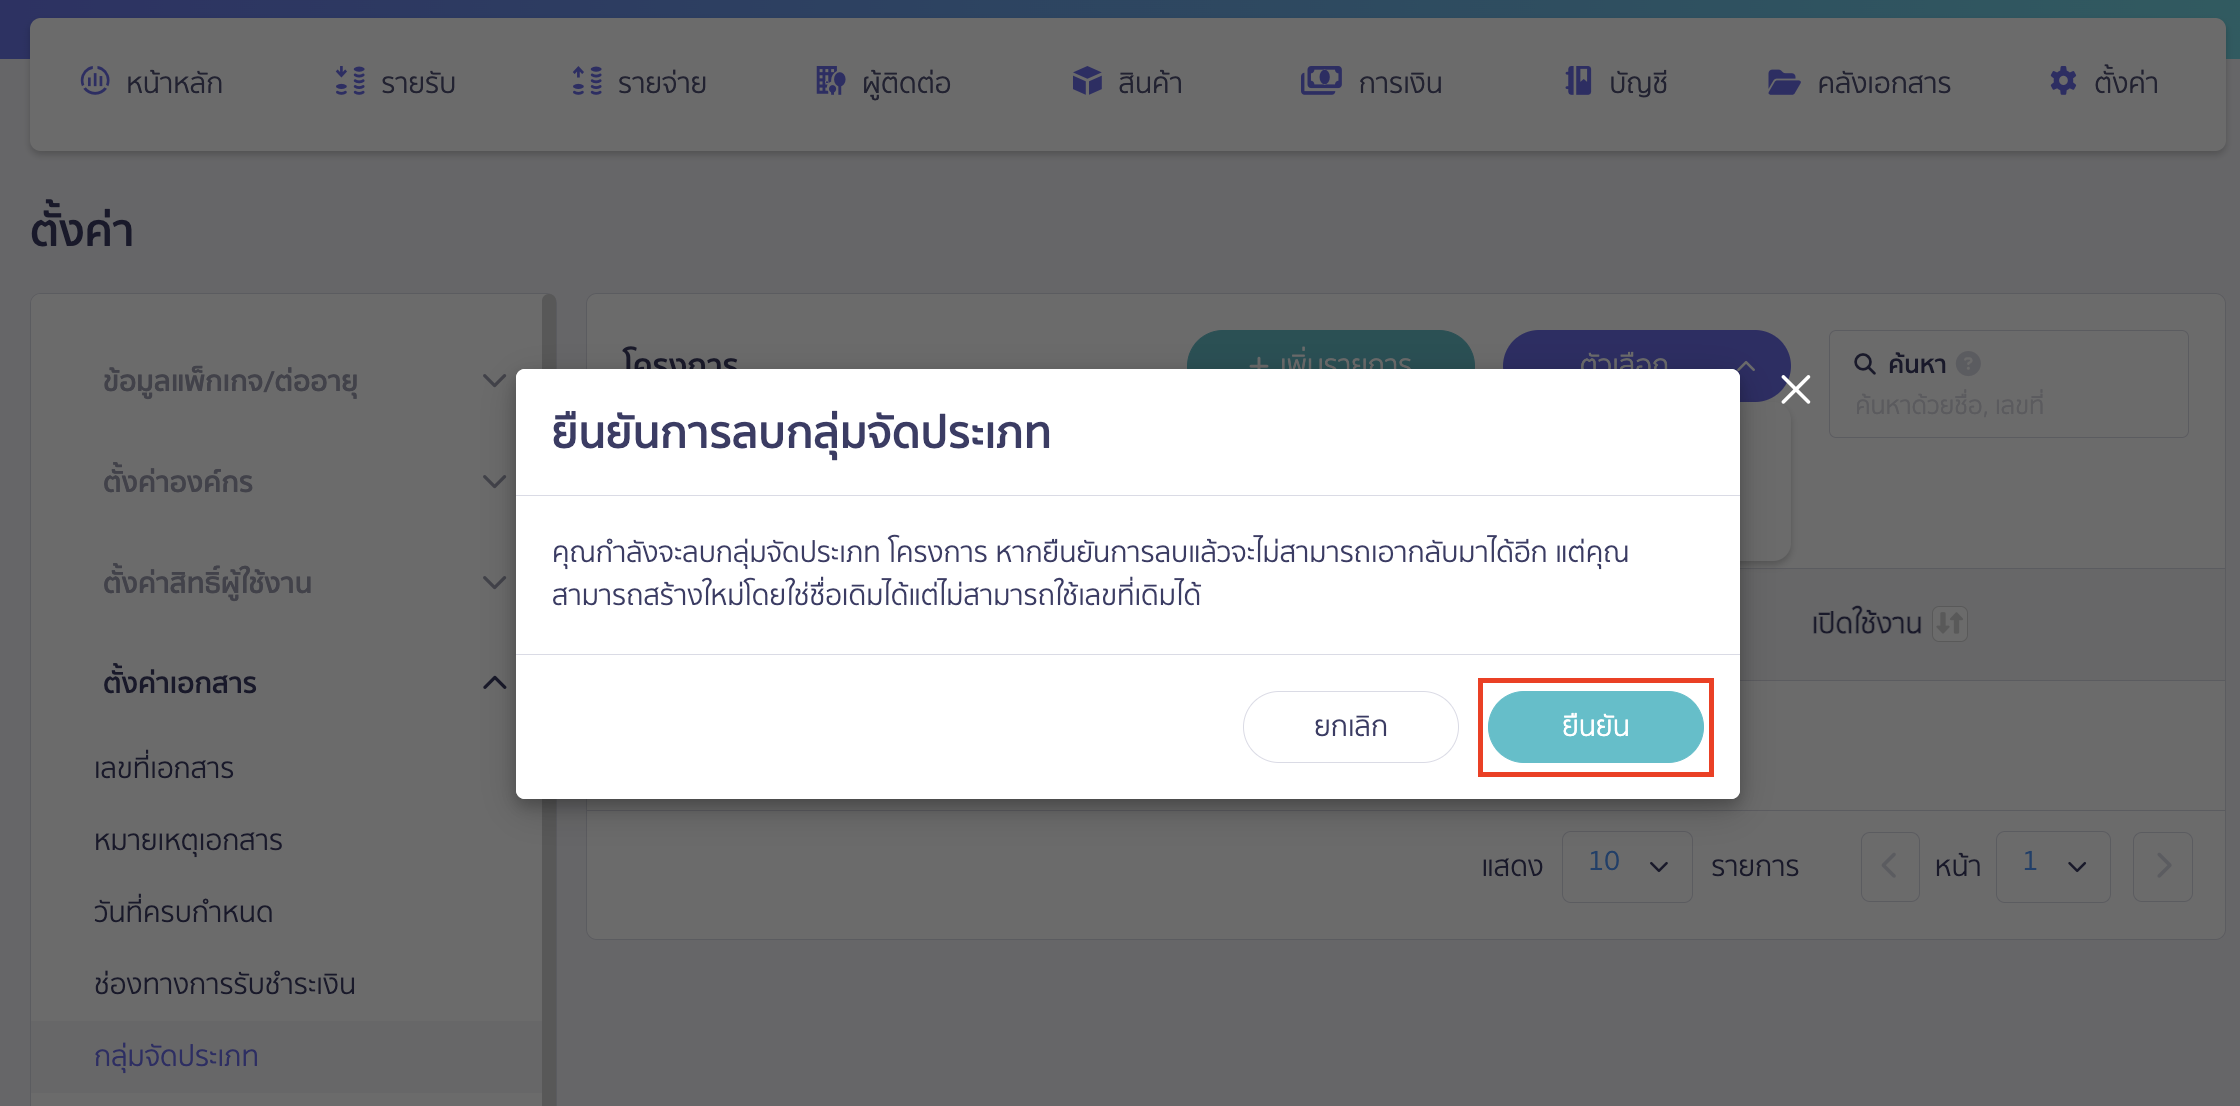Open the คลังเอกสาร document folder icon
This screenshot has height=1106, width=2240.
(x=1783, y=82)
